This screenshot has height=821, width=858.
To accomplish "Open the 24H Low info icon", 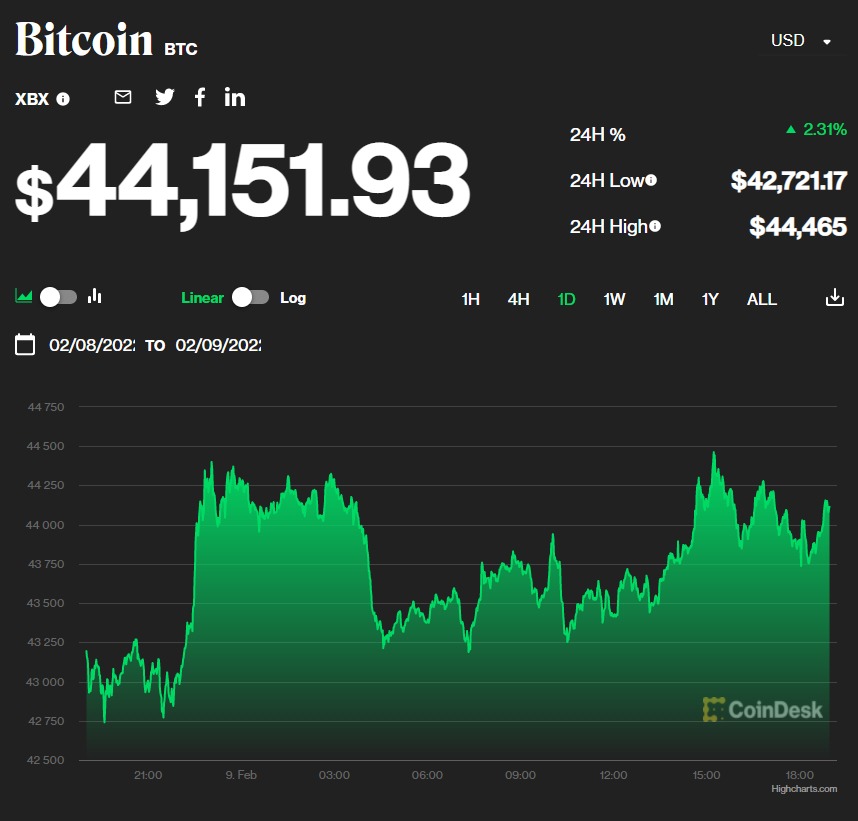I will click(651, 180).
